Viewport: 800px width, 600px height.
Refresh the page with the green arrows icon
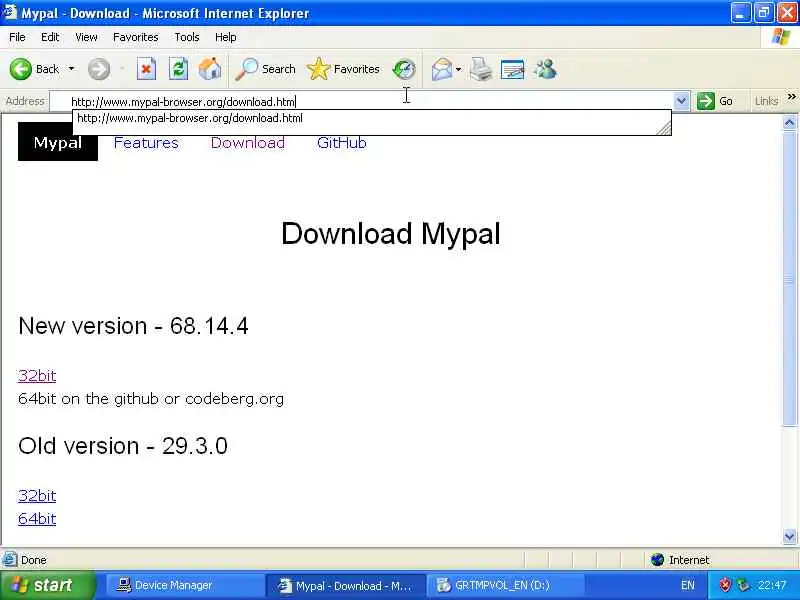tap(178, 69)
